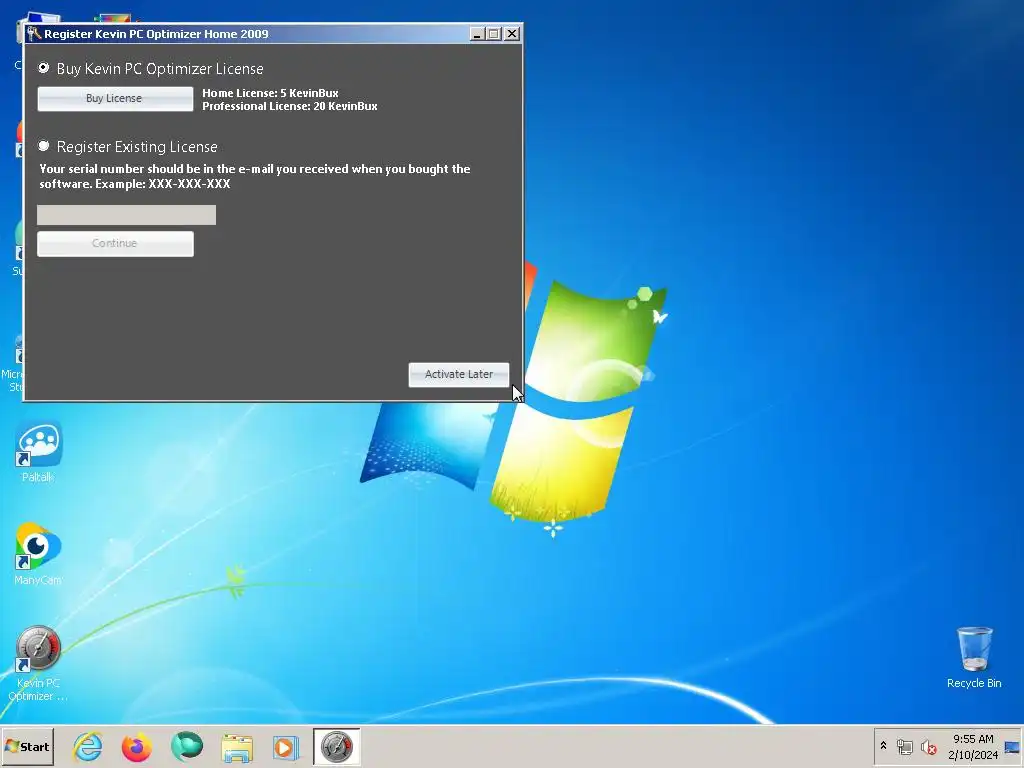Click the clock showing 9:55 AM
Screen dimensions: 1024x768
coord(973,747)
